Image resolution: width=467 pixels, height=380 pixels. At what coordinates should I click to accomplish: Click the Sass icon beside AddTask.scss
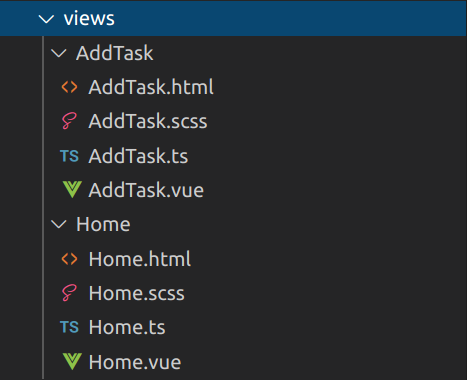point(69,121)
